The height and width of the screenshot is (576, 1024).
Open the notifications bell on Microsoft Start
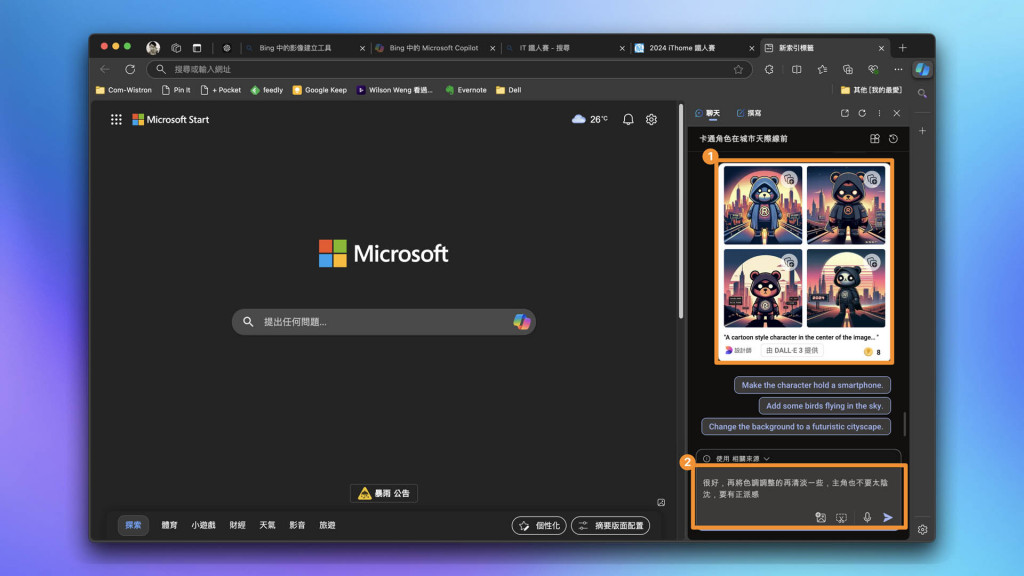(628, 120)
